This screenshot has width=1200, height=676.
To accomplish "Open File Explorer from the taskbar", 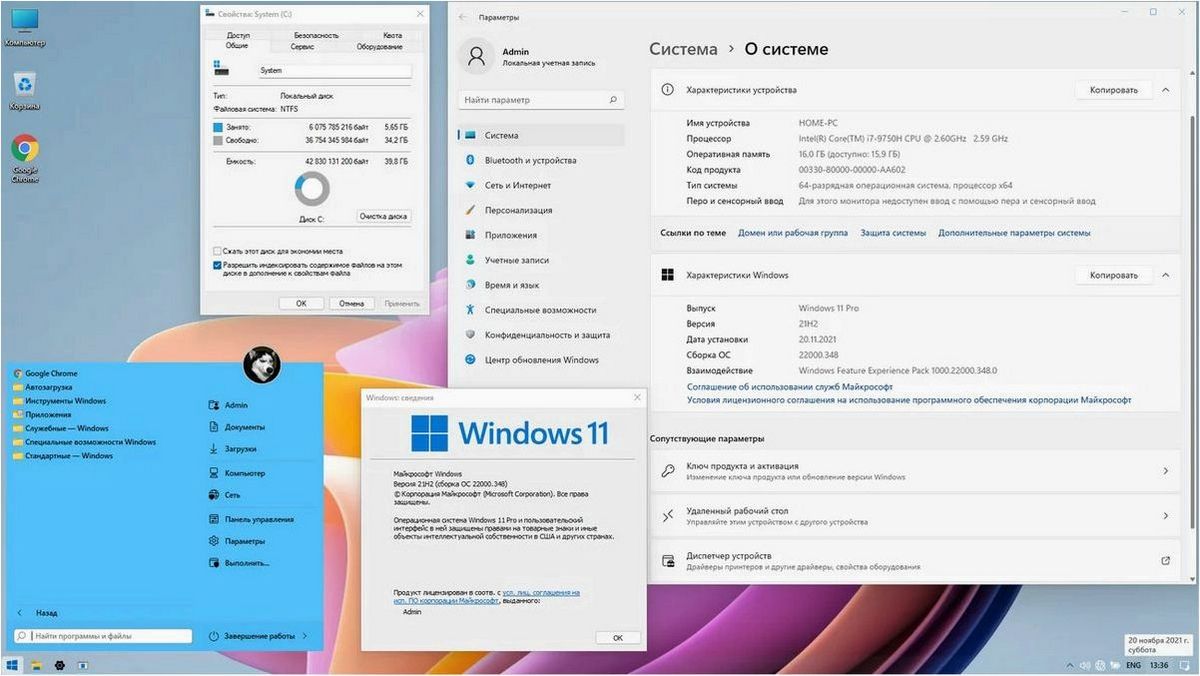I will point(36,664).
